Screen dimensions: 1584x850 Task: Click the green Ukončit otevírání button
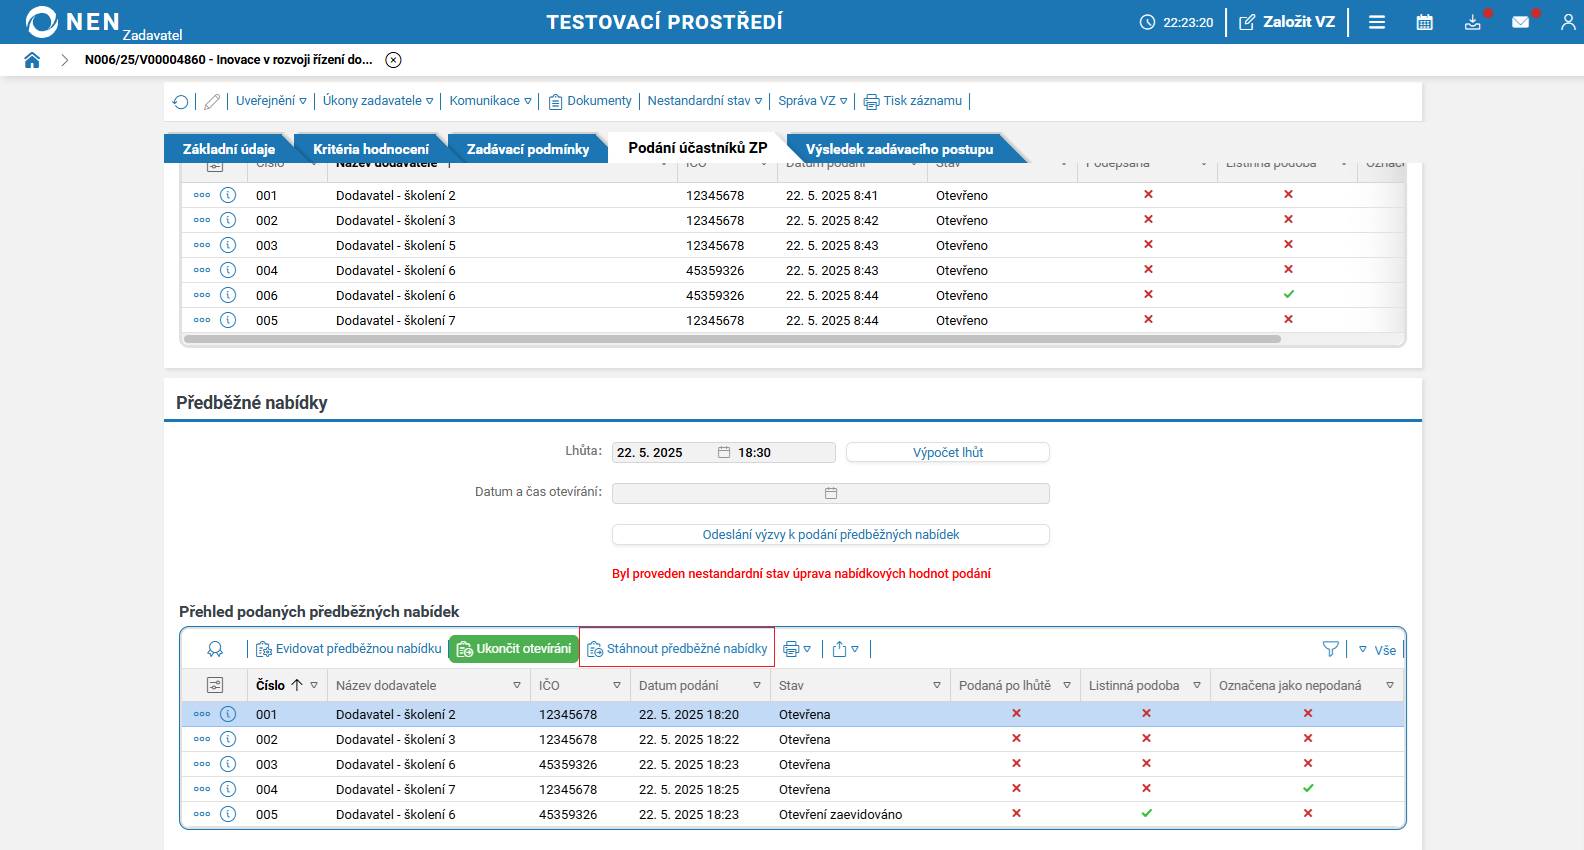pyautogui.click(x=514, y=649)
